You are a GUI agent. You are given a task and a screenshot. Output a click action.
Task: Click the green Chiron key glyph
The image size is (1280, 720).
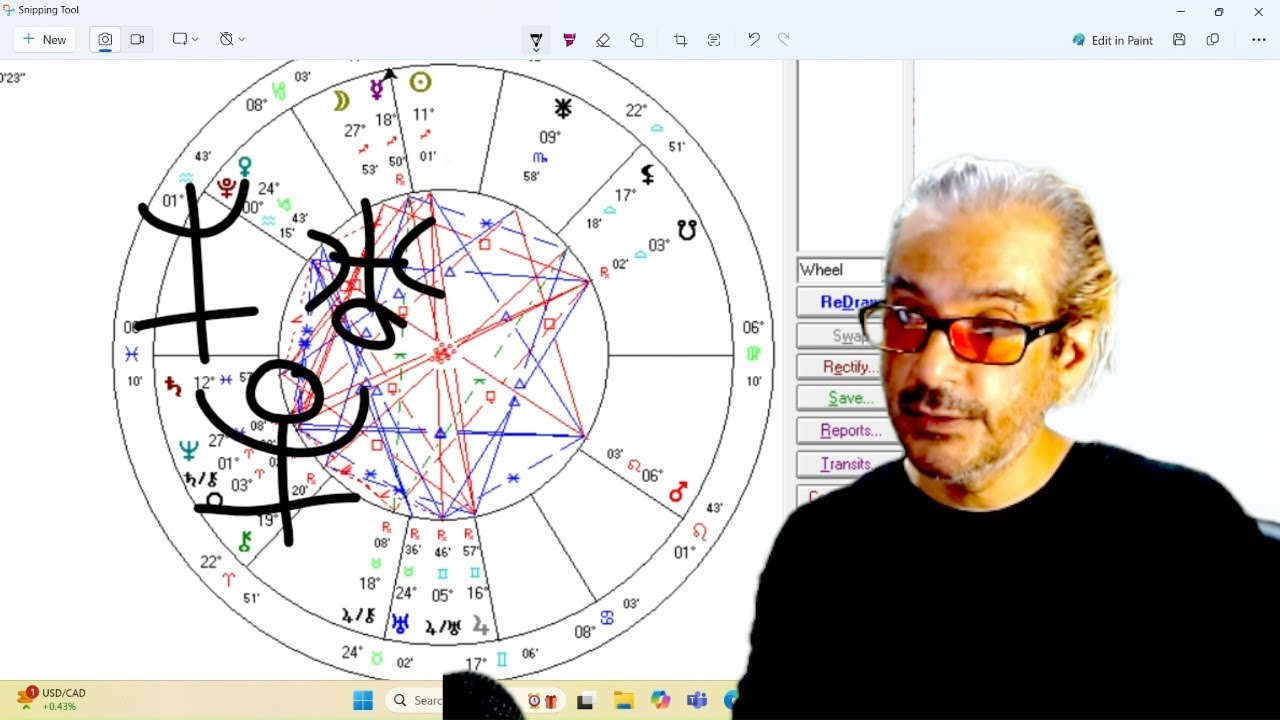click(x=244, y=541)
